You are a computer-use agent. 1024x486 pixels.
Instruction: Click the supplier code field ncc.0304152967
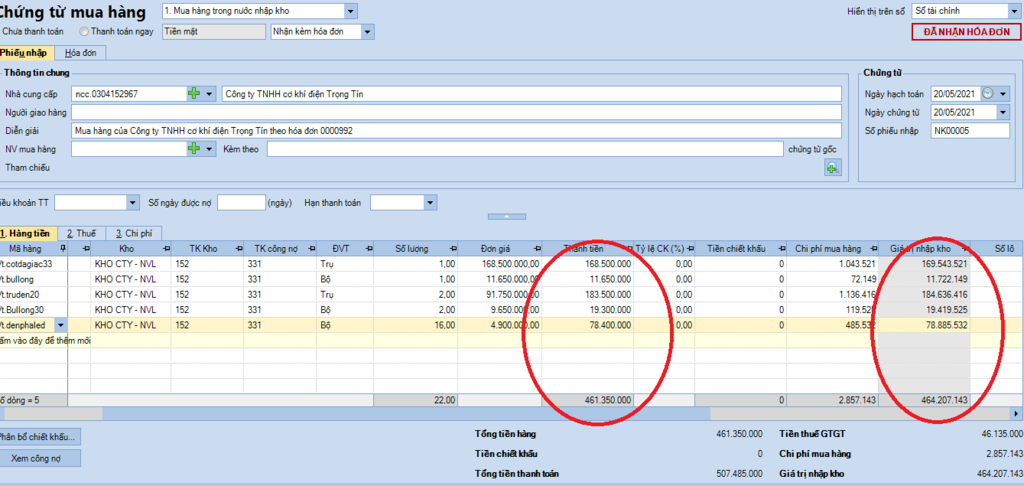point(129,94)
